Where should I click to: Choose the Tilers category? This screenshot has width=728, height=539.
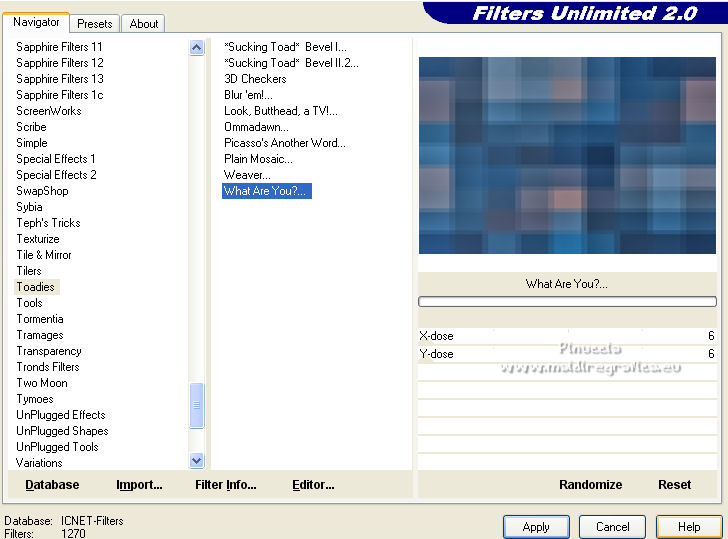click(x=29, y=271)
